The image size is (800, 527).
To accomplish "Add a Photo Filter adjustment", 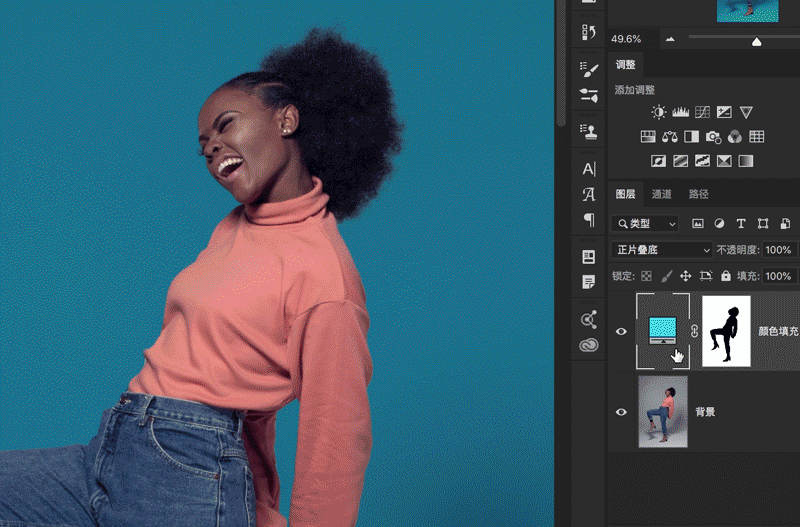I will coord(713,137).
